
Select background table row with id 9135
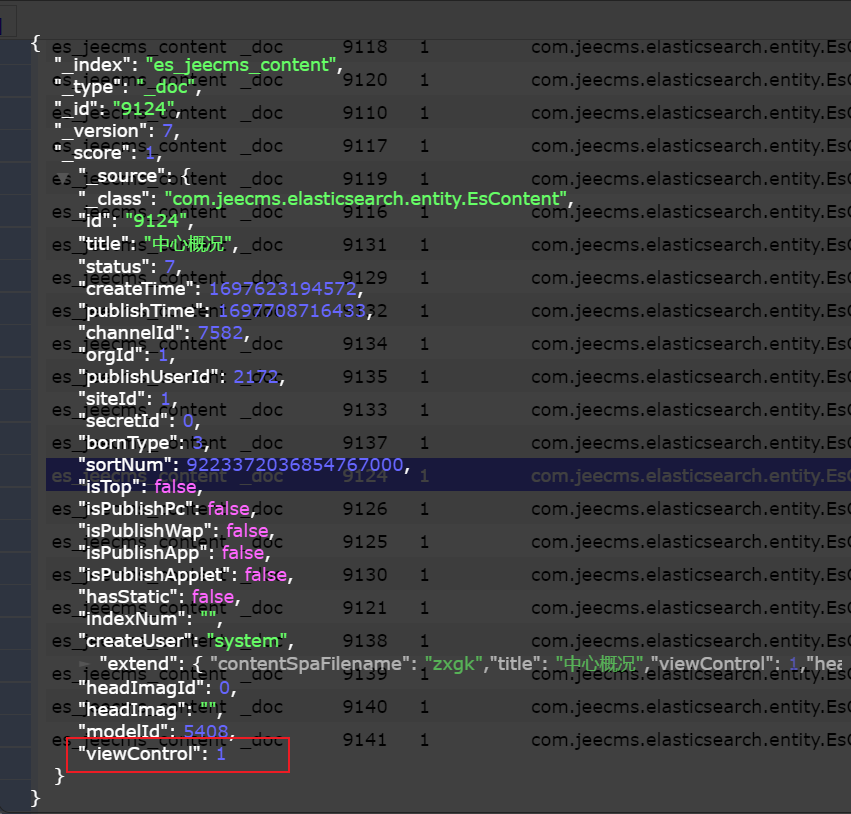pyautogui.click(x=448, y=377)
